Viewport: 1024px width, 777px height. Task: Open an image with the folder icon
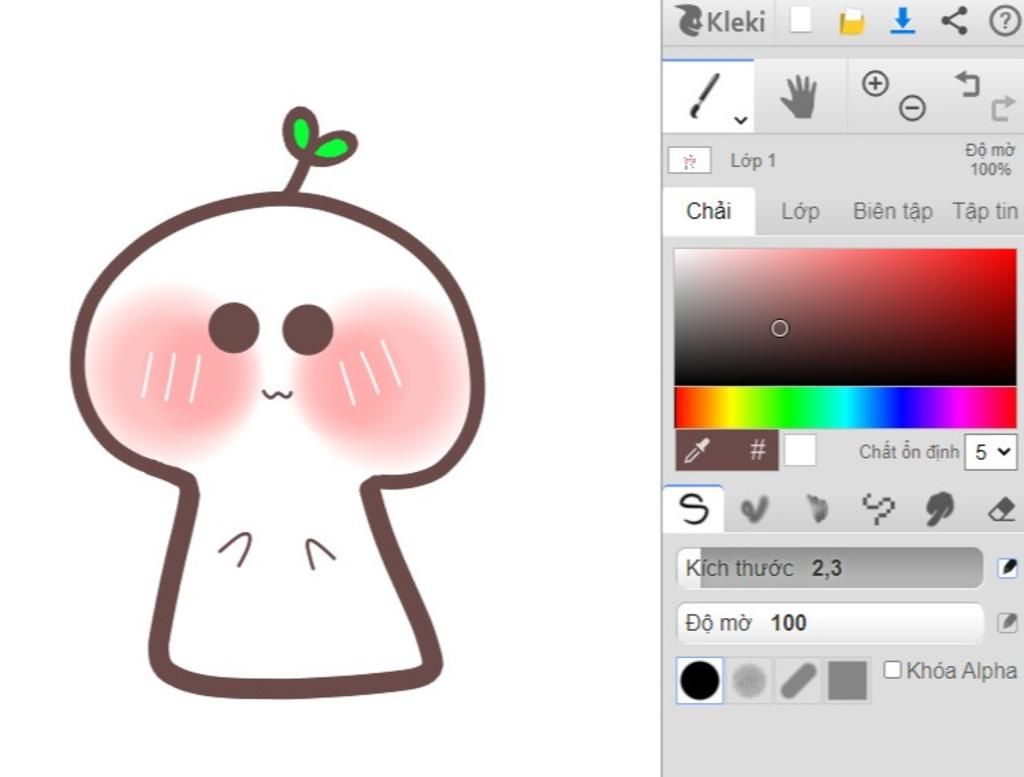[852, 22]
